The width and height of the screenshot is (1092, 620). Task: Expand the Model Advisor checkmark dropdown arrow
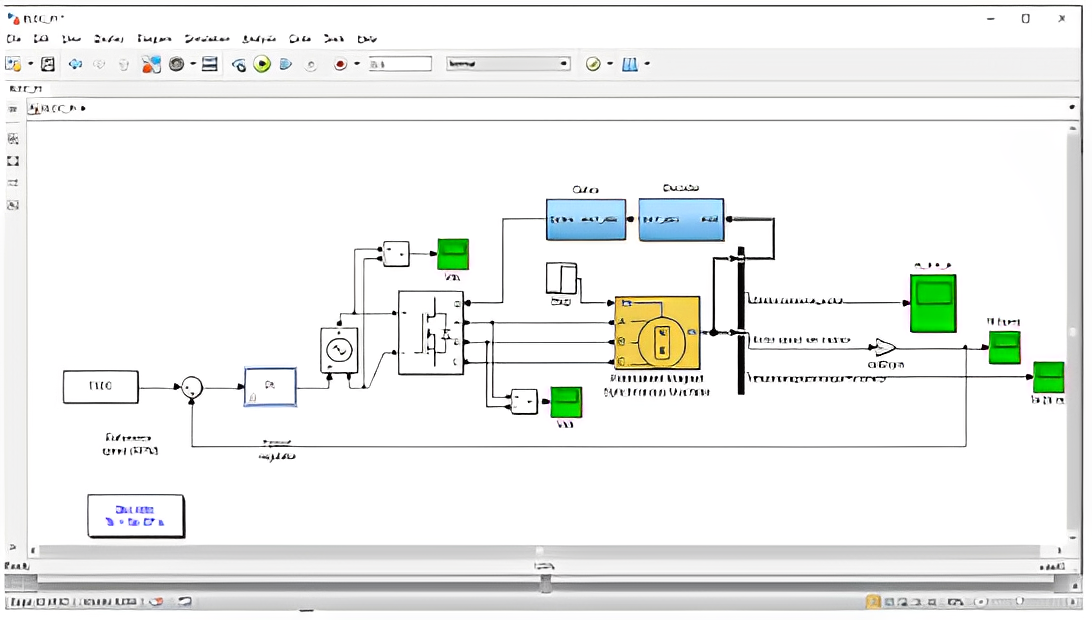pos(608,64)
